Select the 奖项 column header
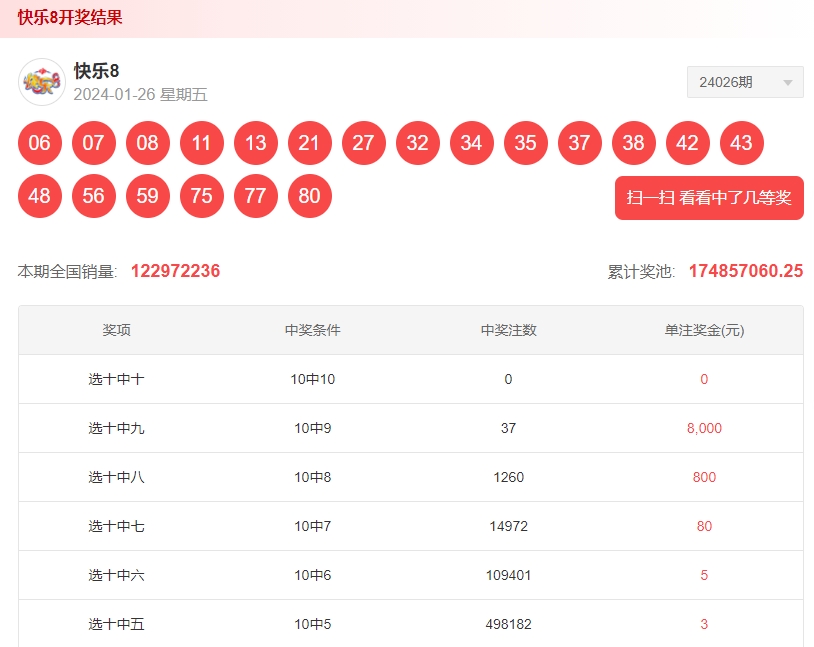Screen dimensions: 814x647 point(108,330)
